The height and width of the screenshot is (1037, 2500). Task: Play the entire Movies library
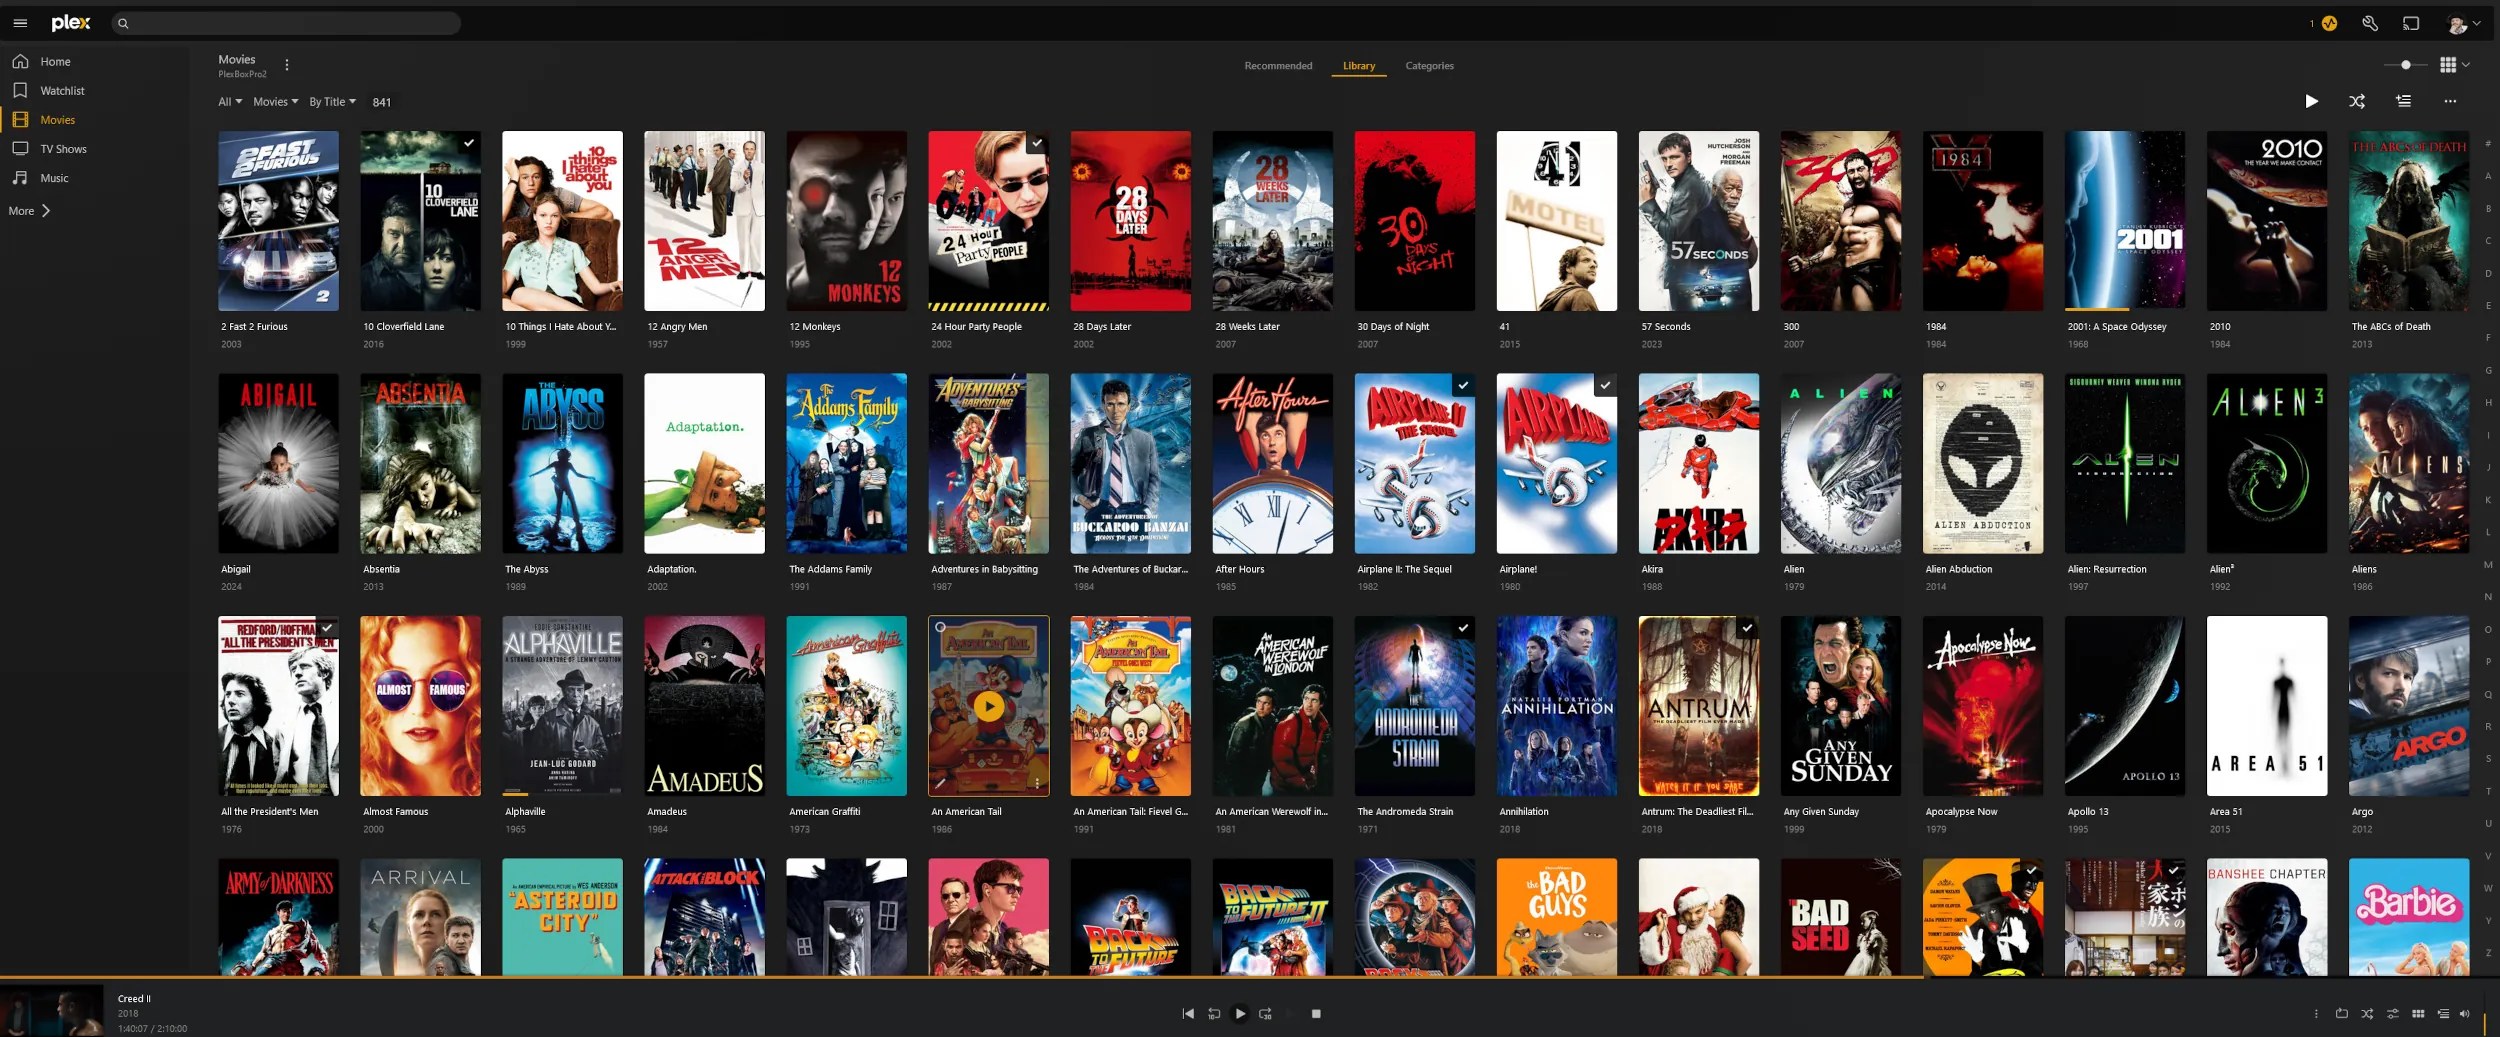click(x=2311, y=101)
